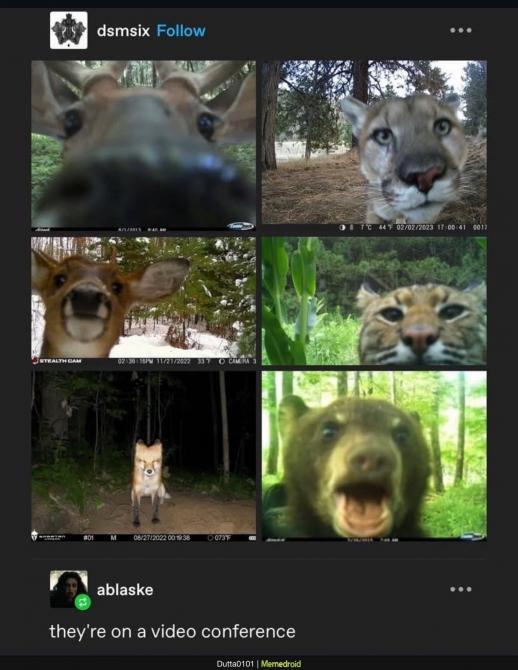
Task: Click green reblog badge on ablaske avatar
Action: 83,602
